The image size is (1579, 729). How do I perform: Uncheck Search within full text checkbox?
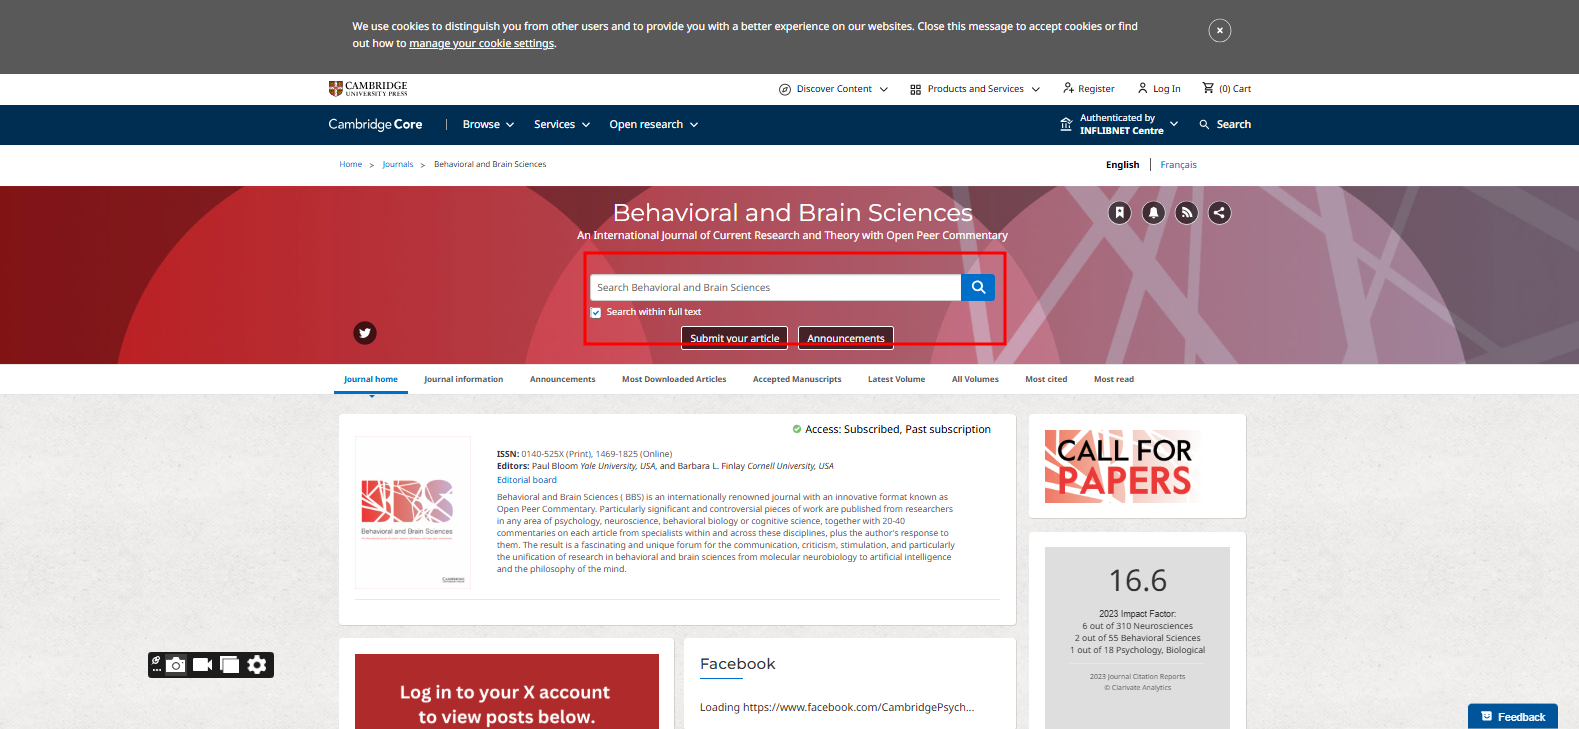coord(596,312)
